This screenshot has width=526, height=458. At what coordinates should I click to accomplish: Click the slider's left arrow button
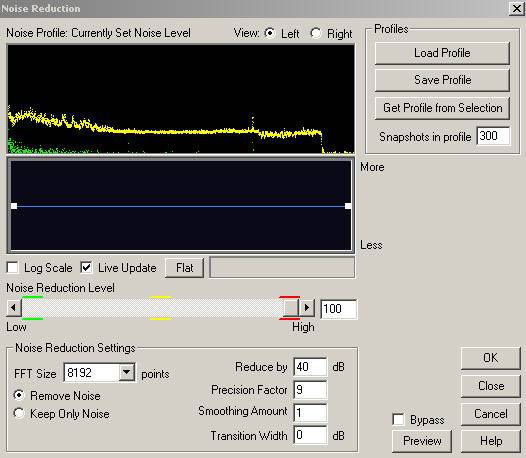pos(14,308)
